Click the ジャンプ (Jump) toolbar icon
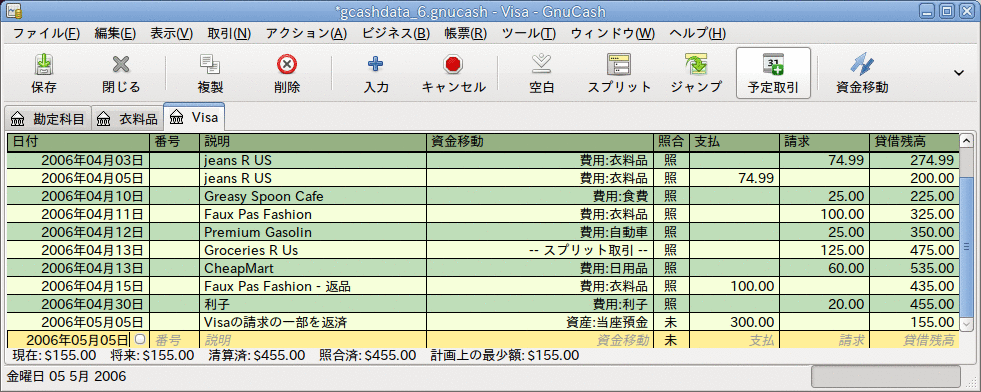This screenshot has height=392, width=981. click(x=695, y=64)
